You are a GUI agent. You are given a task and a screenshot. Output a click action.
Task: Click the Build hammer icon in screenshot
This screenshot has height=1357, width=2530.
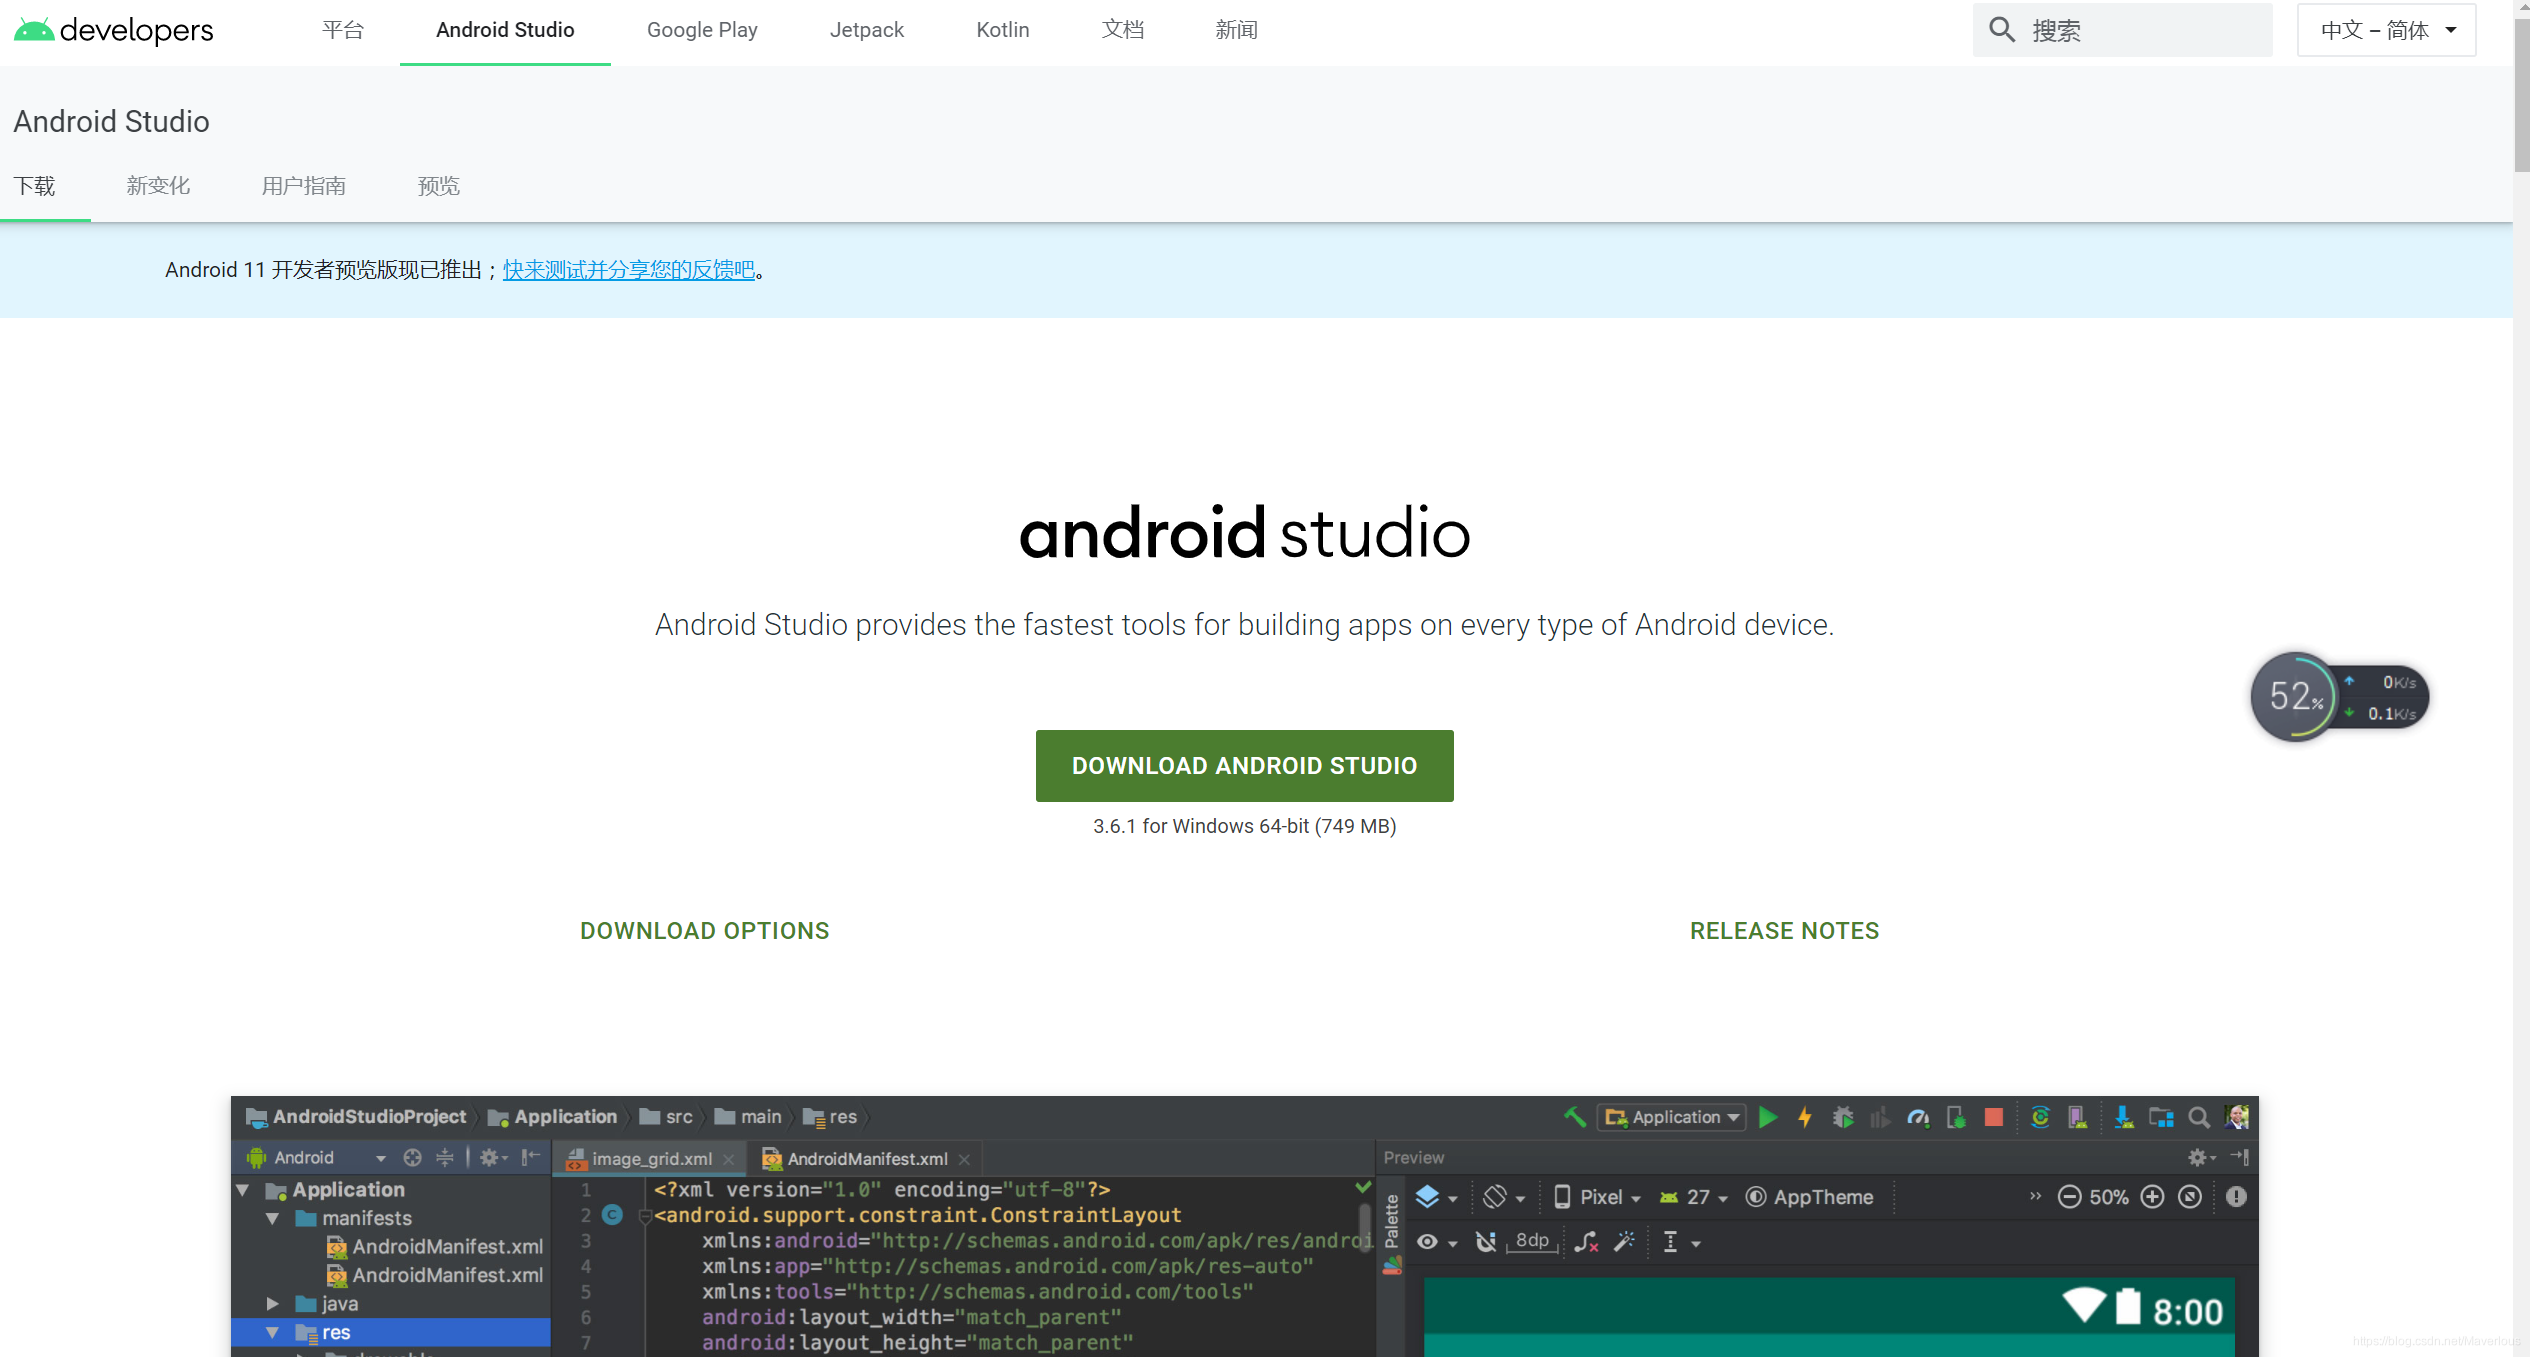(1574, 1117)
